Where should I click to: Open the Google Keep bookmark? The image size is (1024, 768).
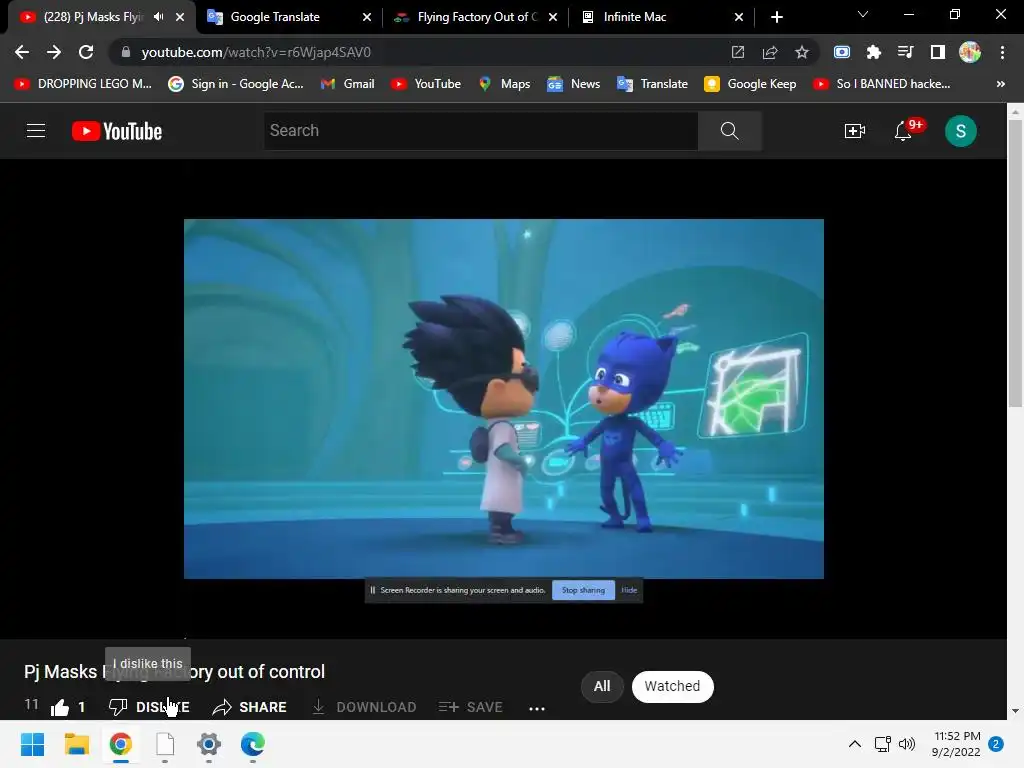(750, 84)
